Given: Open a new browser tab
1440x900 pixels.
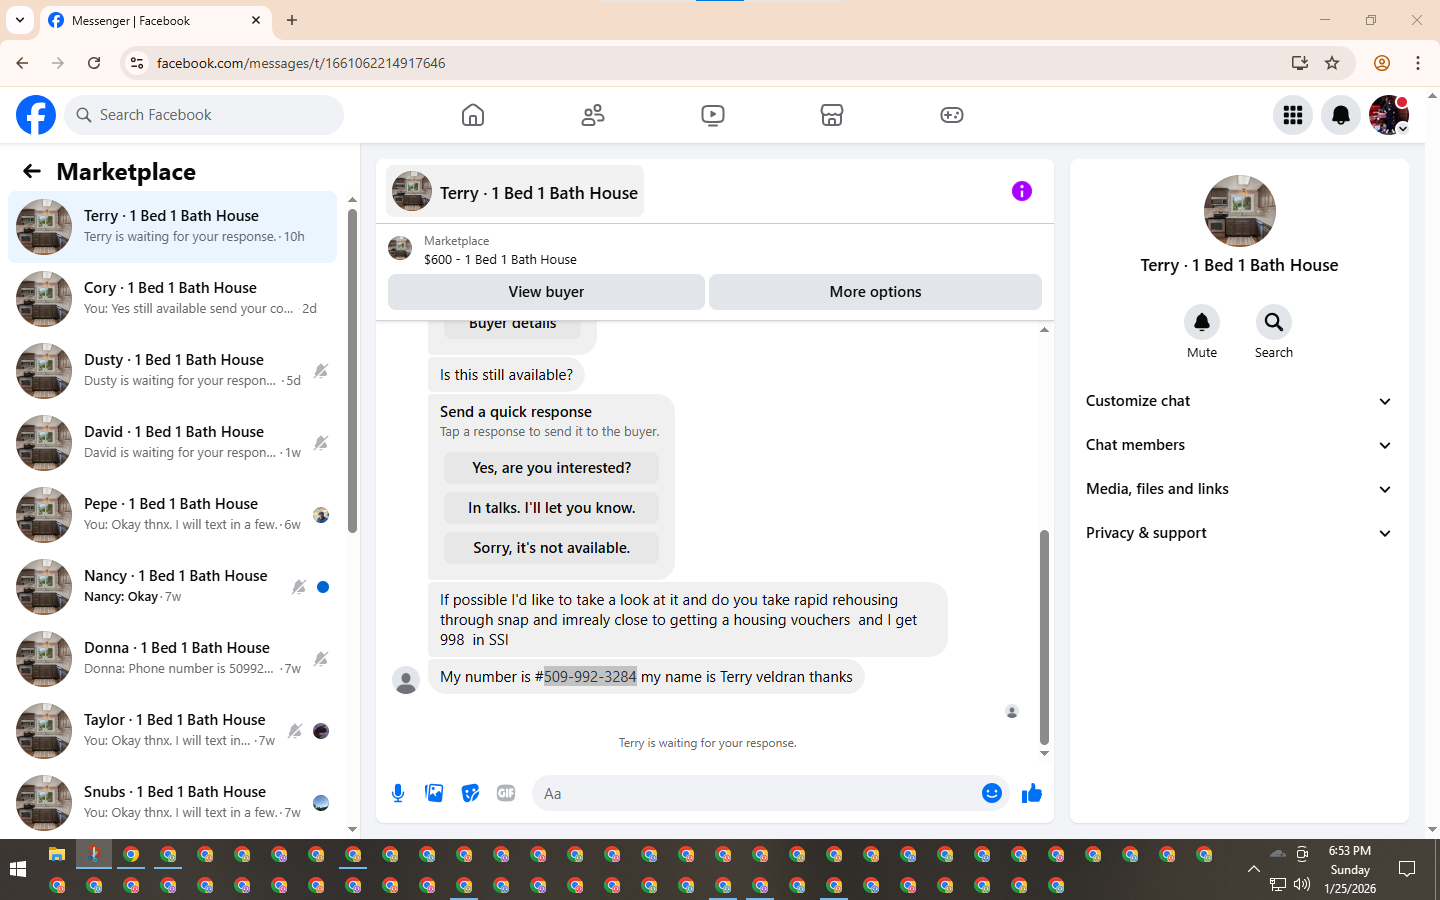Looking at the screenshot, I should point(292,20).
